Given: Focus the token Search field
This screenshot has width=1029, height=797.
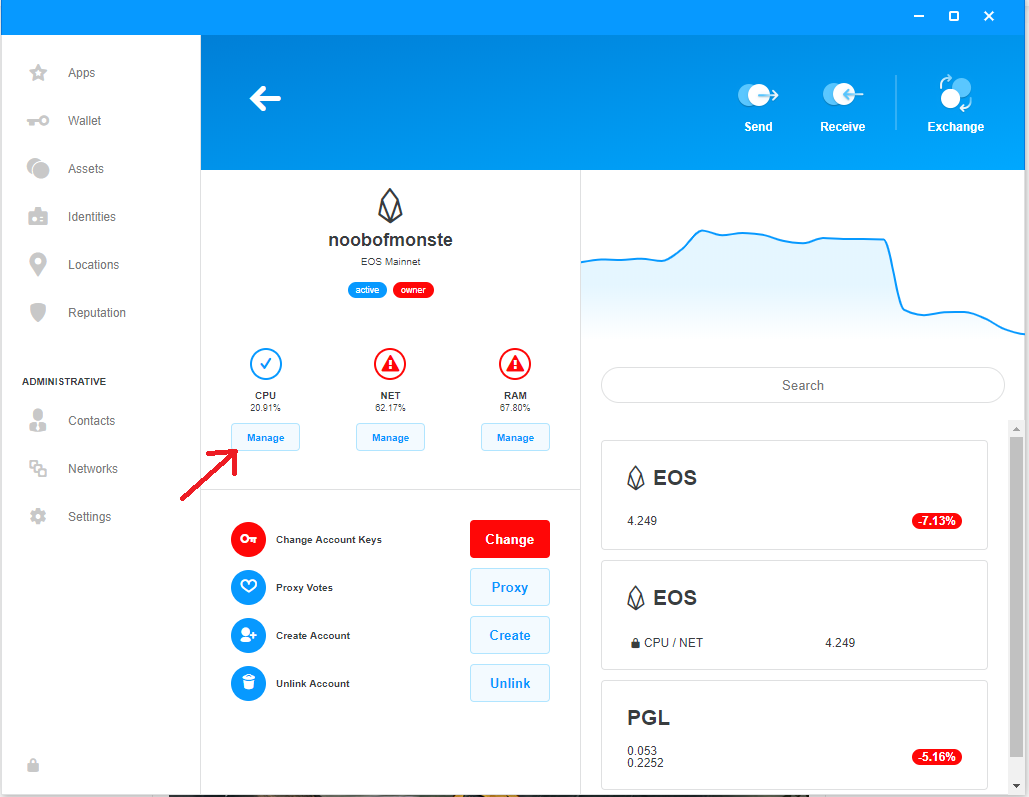Looking at the screenshot, I should click(803, 385).
